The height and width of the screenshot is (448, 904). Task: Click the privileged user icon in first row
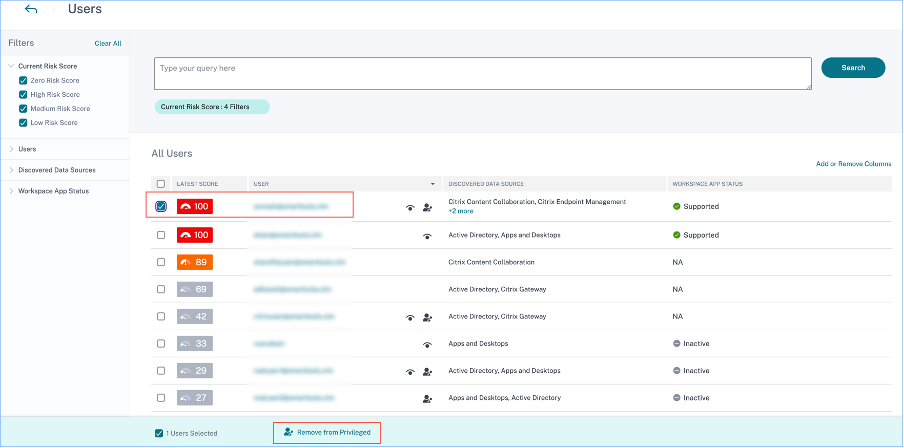click(x=427, y=208)
